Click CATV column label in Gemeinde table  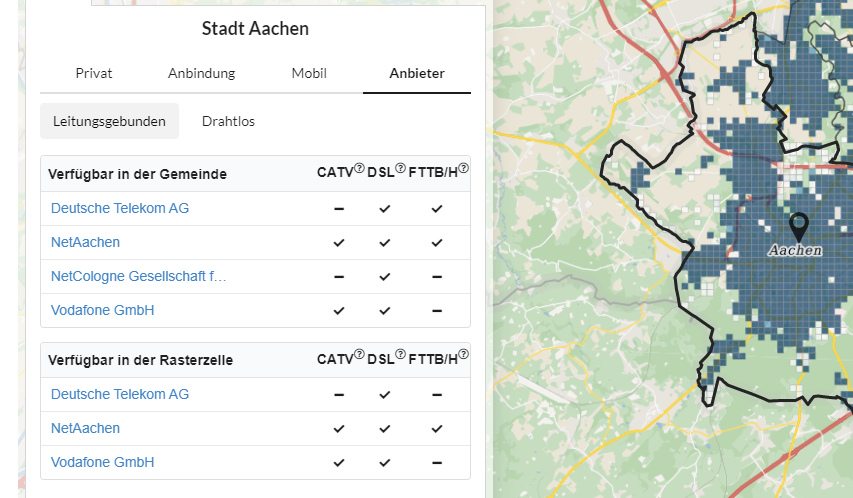coord(336,173)
